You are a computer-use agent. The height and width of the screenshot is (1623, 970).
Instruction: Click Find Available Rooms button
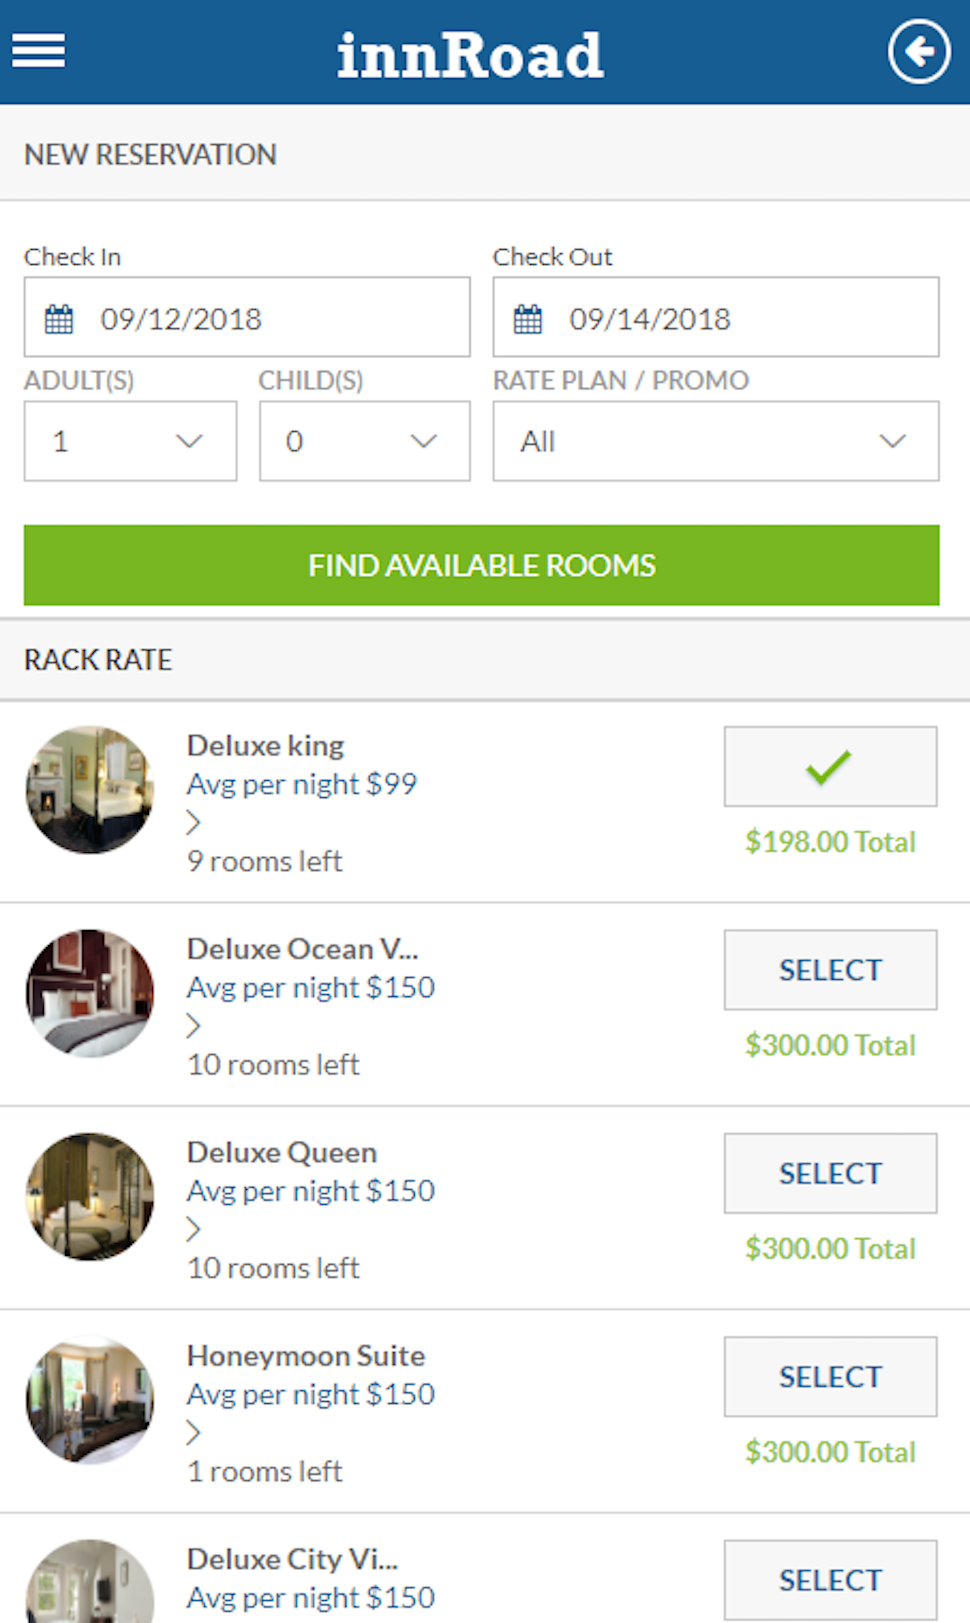click(x=481, y=565)
